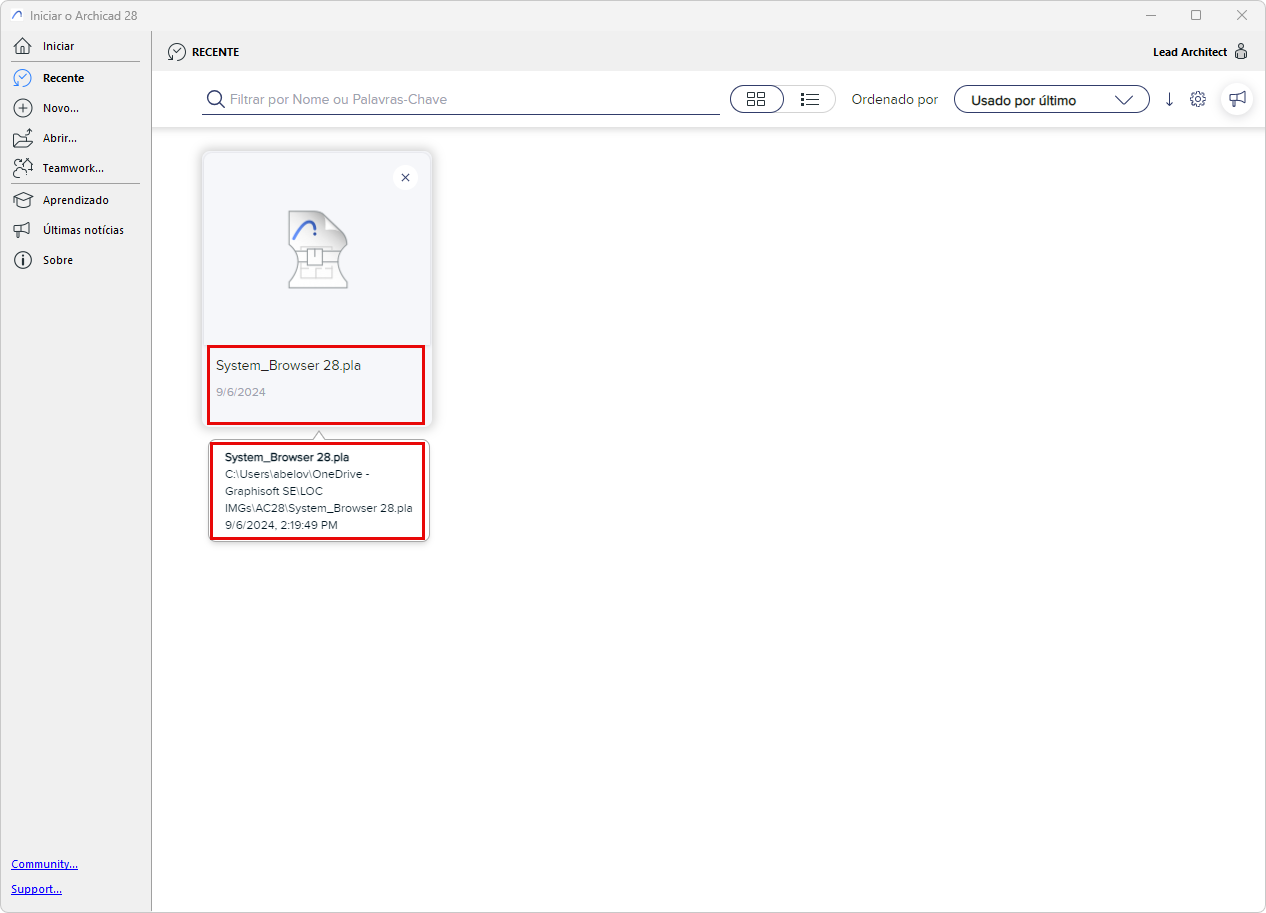Click the info icon beside Sobre
Image resolution: width=1266 pixels, height=913 pixels.
(x=23, y=260)
